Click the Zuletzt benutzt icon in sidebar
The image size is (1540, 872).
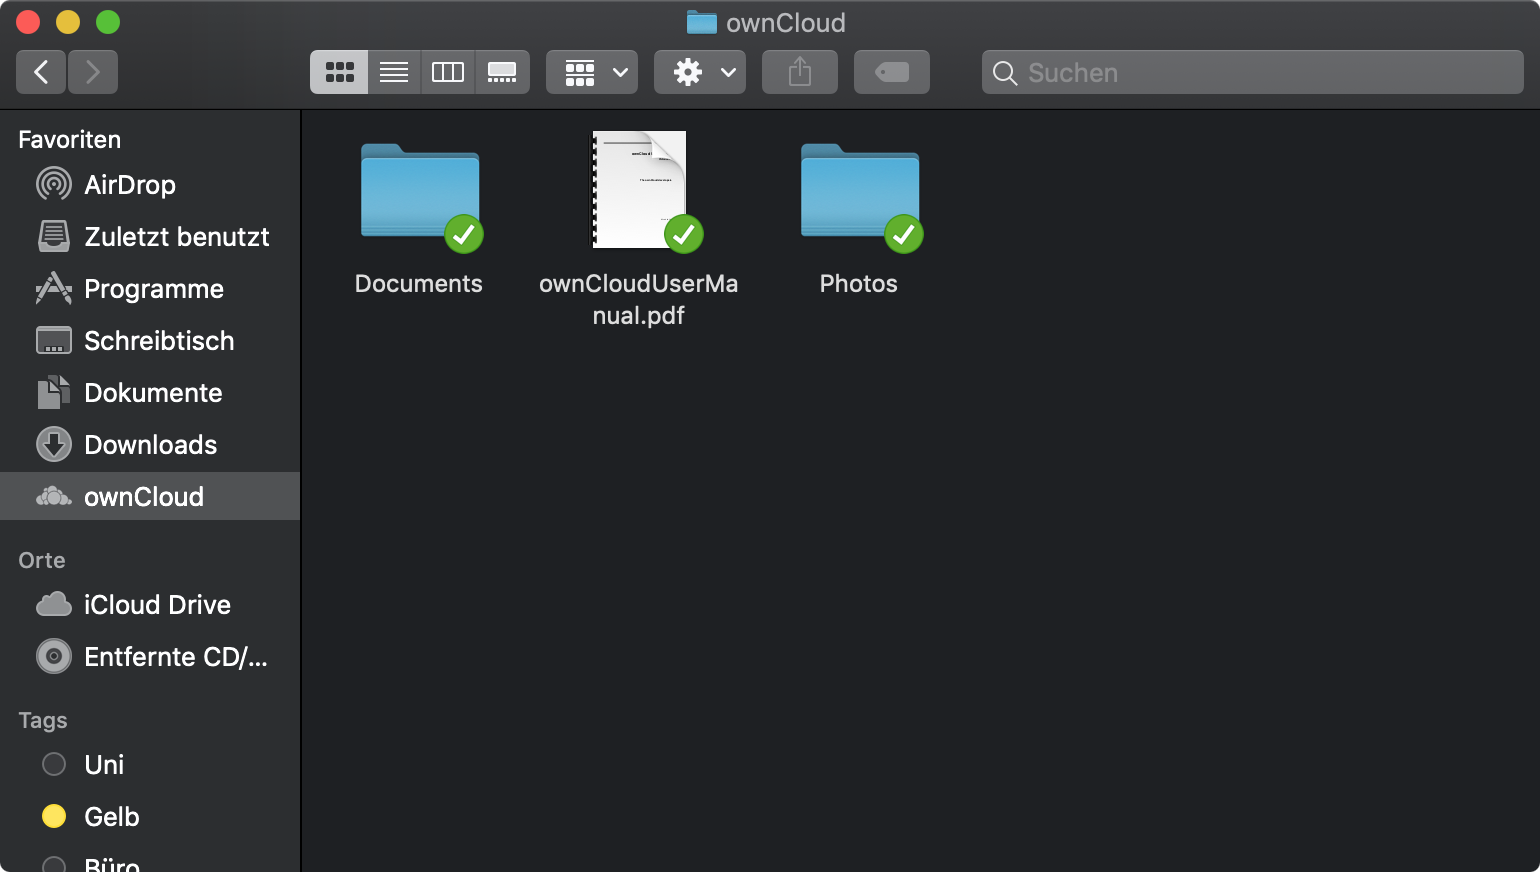[x=54, y=236]
